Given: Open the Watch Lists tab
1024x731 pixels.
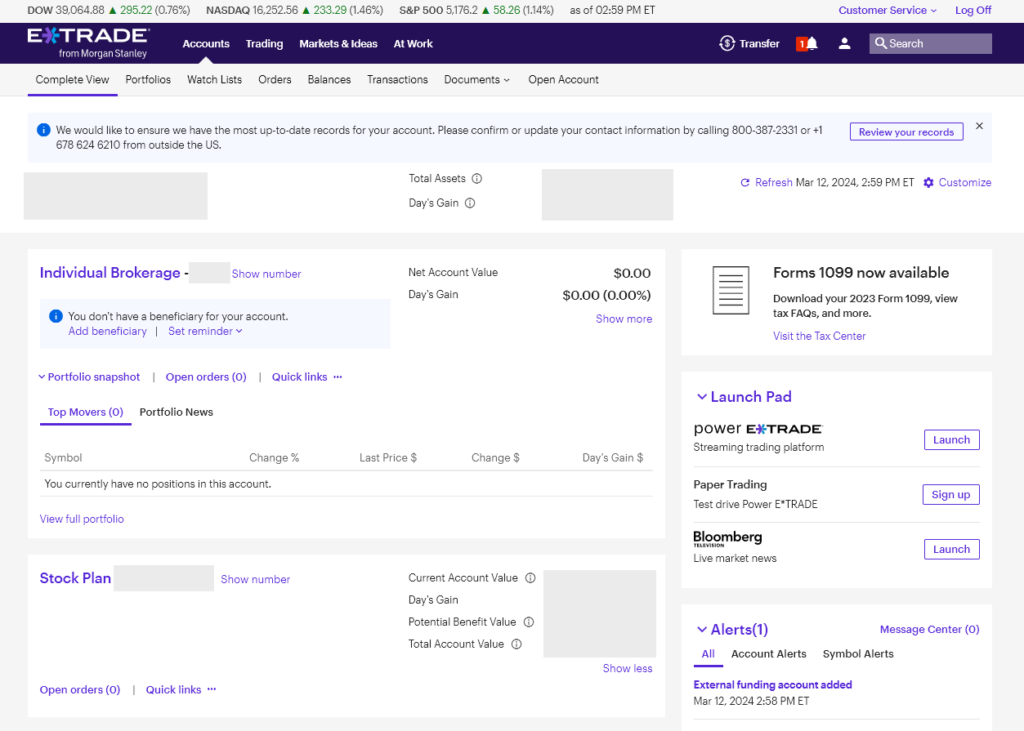Looking at the screenshot, I should [x=214, y=80].
